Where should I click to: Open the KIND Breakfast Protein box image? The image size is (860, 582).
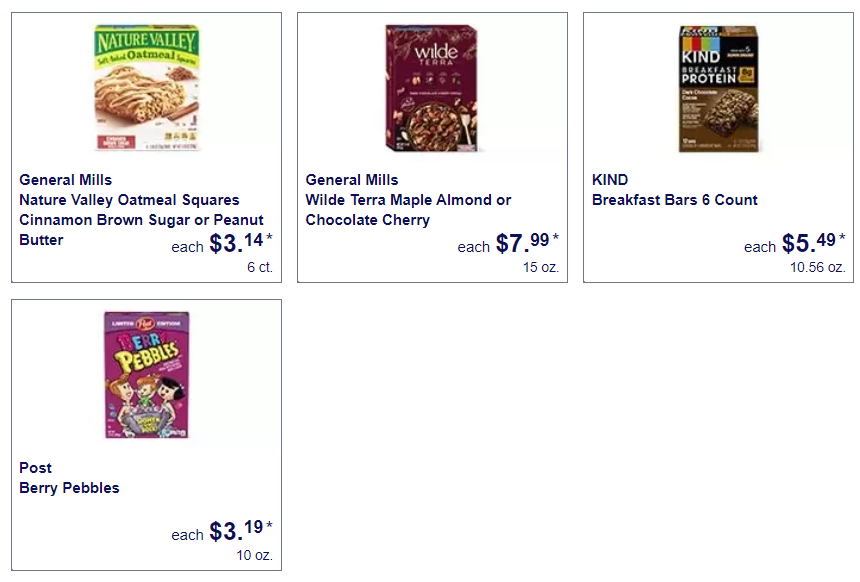(x=718, y=89)
